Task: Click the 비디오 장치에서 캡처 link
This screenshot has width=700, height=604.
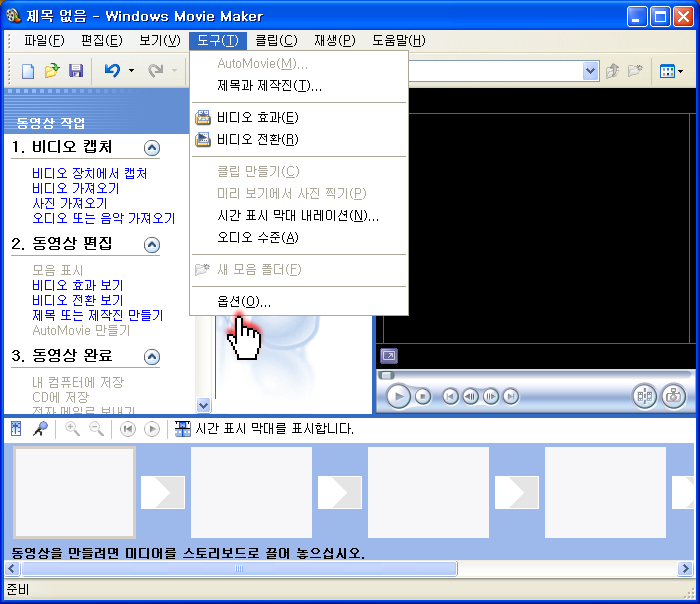Action: point(90,173)
